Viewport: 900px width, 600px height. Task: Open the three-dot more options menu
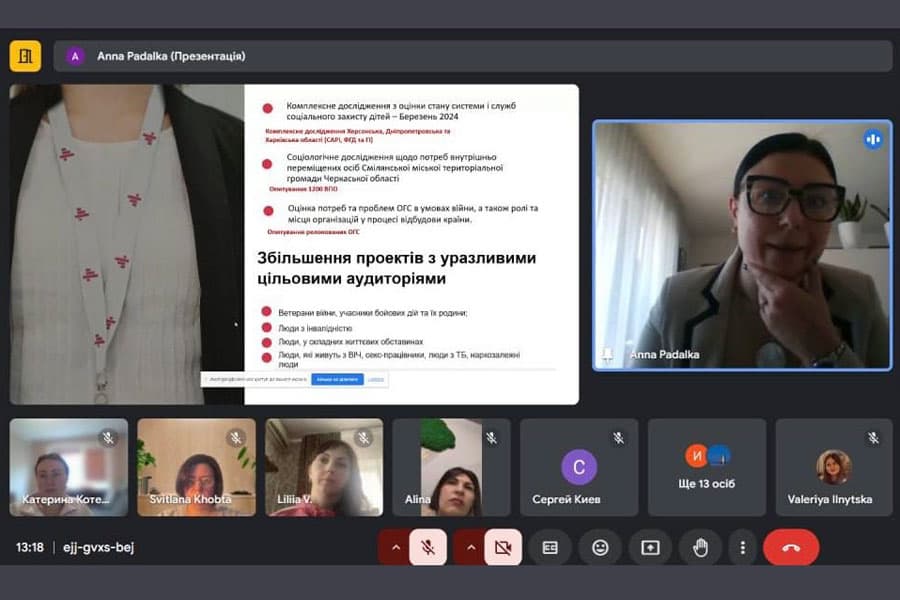tap(742, 547)
